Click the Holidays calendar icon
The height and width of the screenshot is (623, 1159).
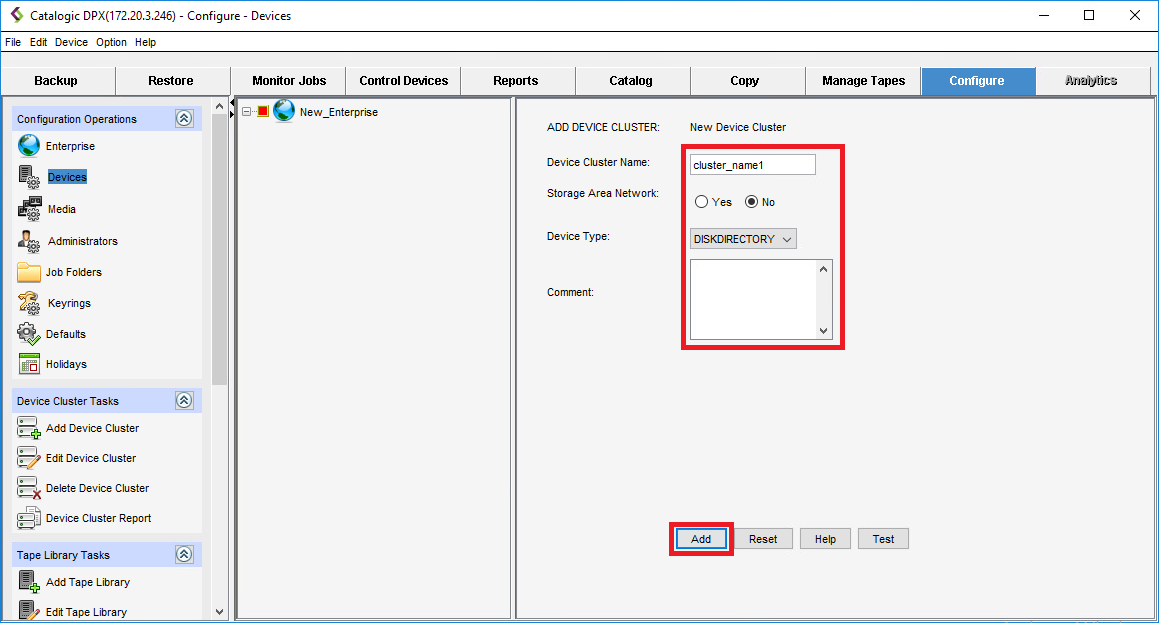[x=29, y=364]
